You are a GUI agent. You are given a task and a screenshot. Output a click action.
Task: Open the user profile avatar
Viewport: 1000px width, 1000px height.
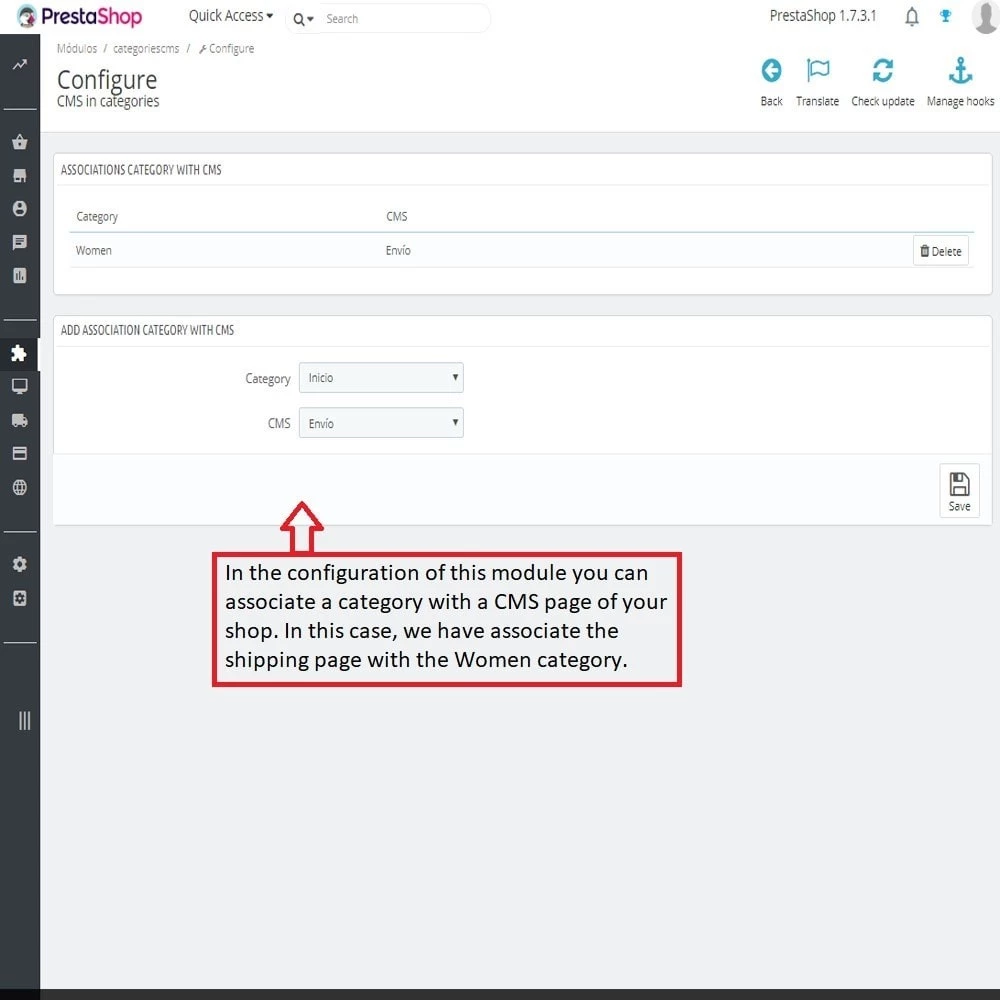[x=985, y=17]
